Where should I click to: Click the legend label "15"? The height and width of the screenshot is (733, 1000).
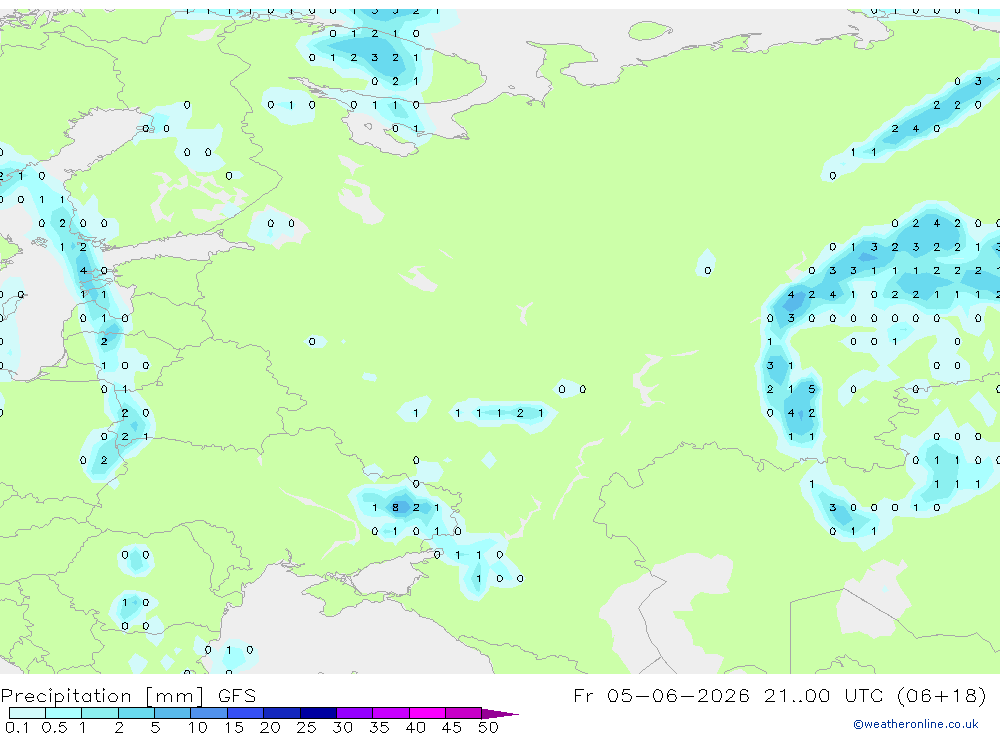point(233,727)
